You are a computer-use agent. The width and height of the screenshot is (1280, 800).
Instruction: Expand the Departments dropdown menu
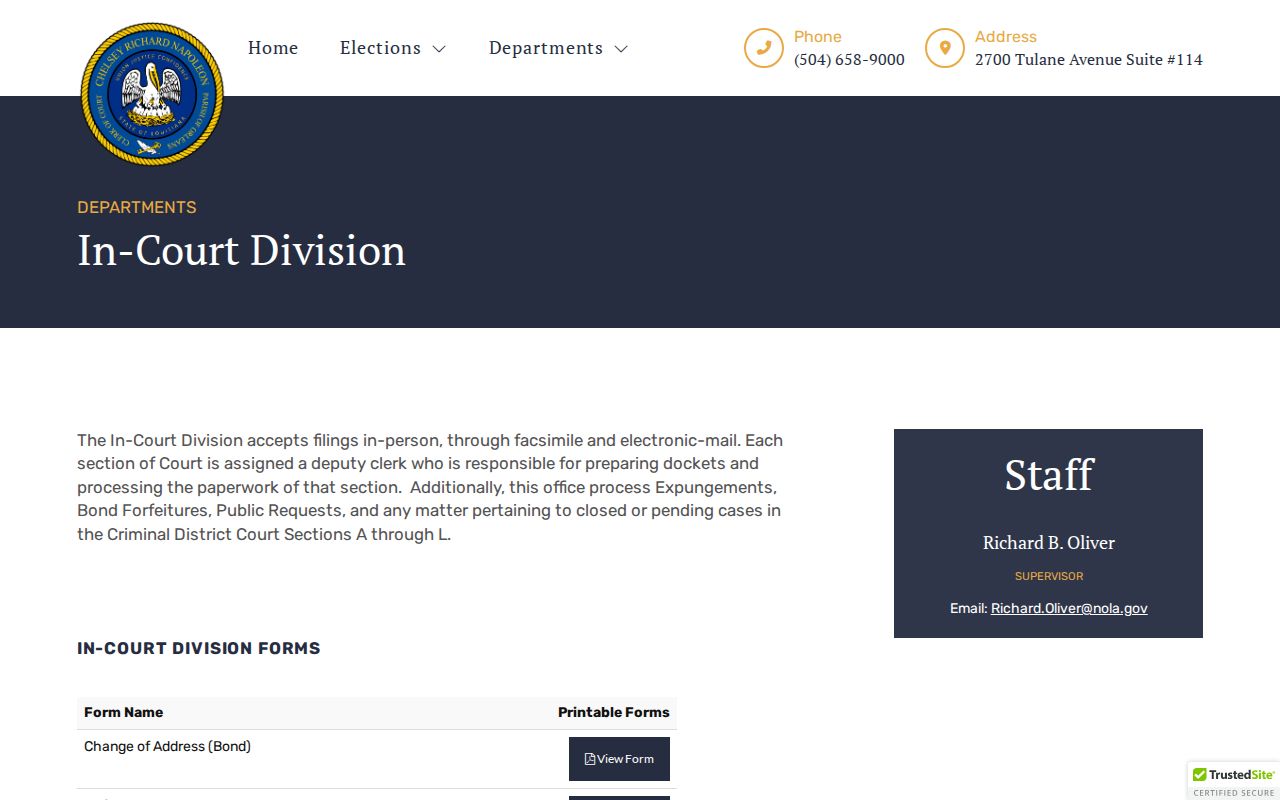[x=558, y=48]
